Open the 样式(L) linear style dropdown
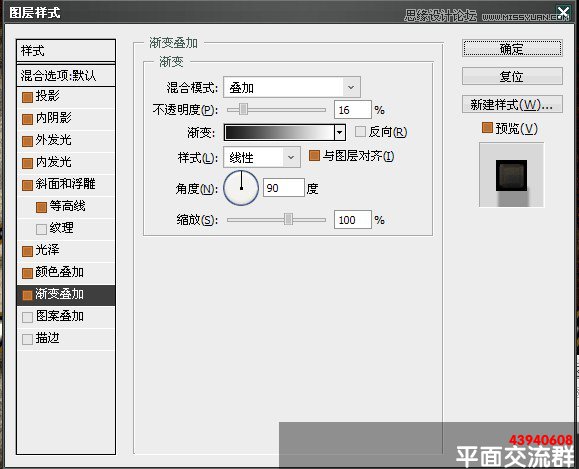 point(262,157)
